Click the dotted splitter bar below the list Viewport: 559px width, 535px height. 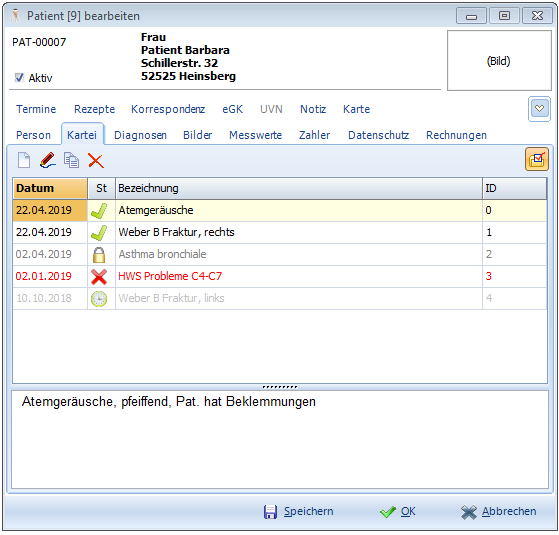(x=280, y=387)
